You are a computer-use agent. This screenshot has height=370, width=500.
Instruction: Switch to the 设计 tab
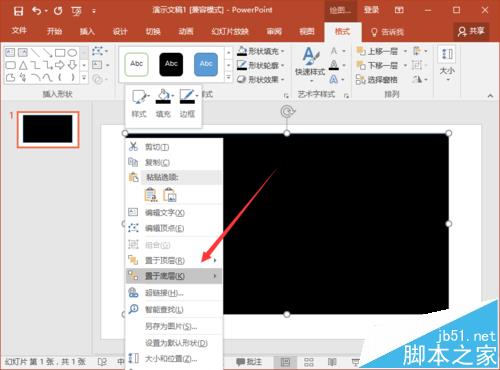pos(120,31)
